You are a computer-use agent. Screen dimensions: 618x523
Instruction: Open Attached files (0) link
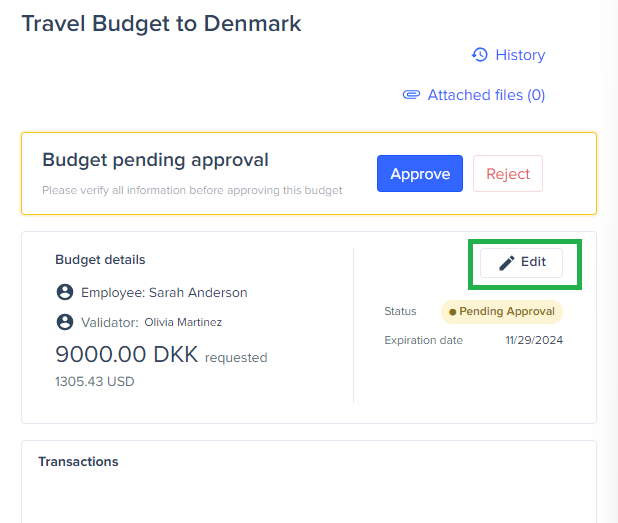tap(486, 95)
